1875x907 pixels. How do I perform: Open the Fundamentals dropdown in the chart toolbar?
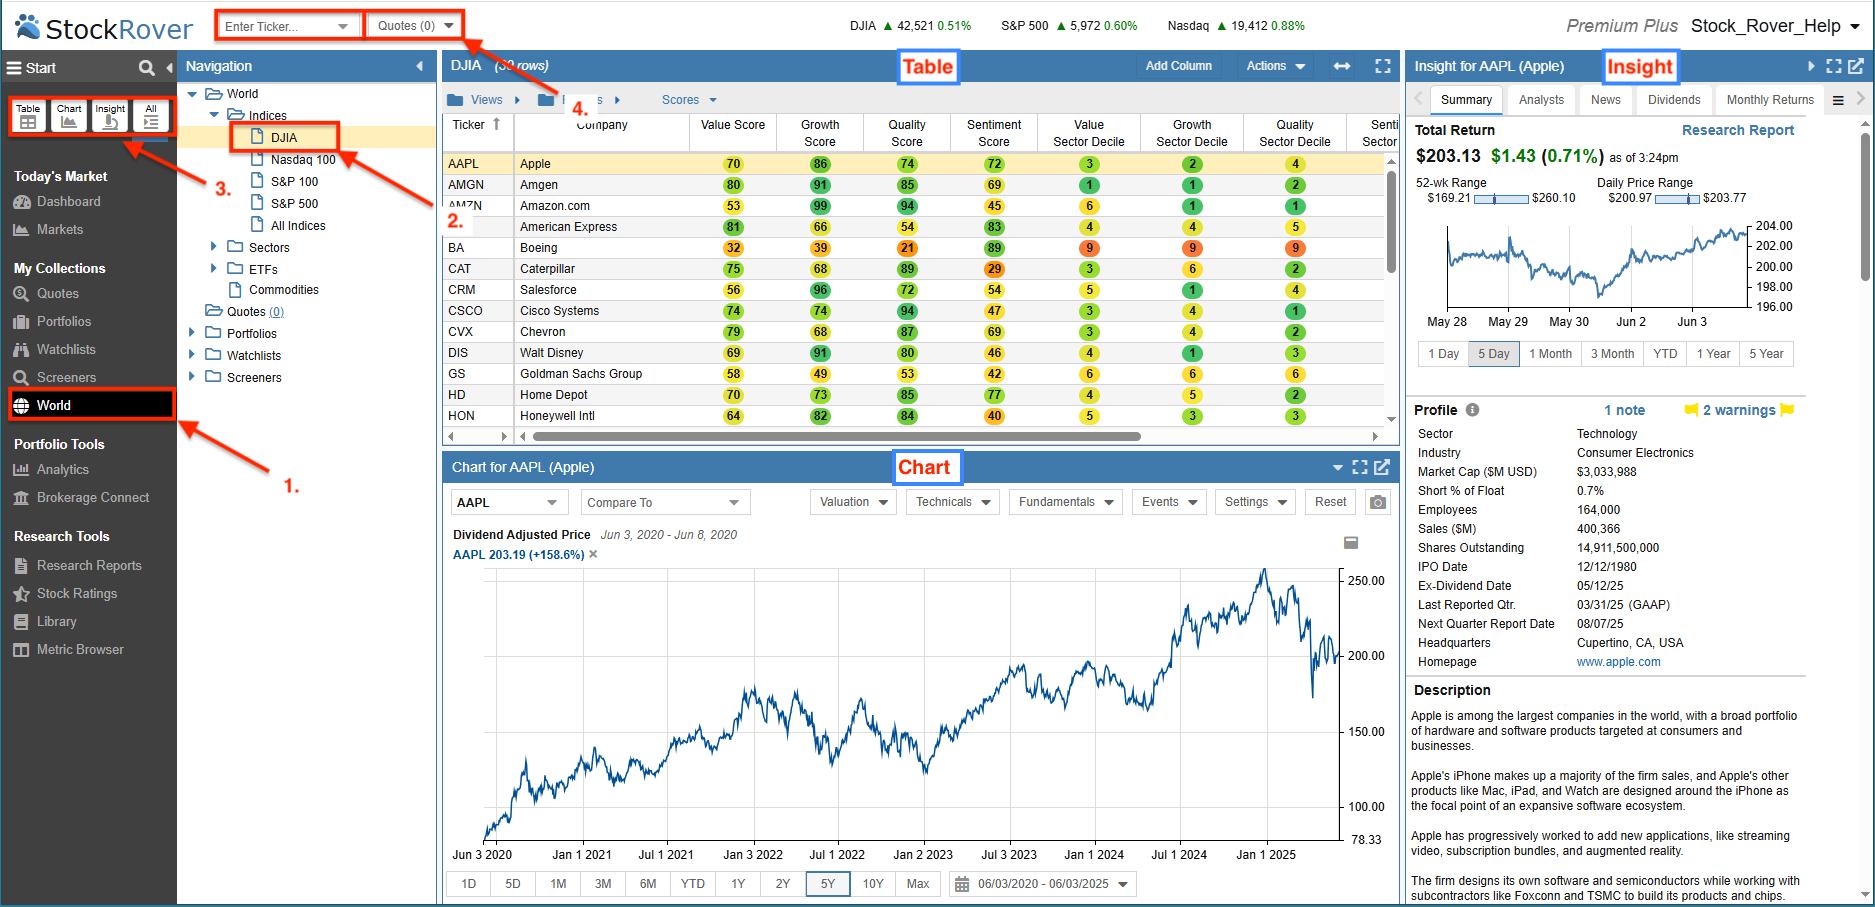click(1066, 502)
